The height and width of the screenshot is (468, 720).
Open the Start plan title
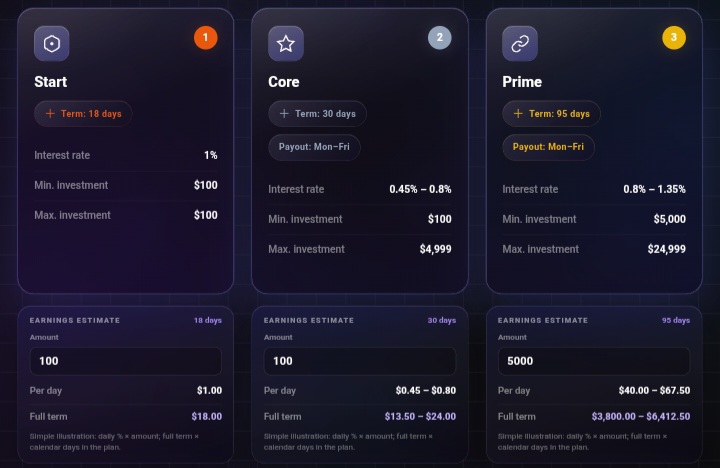pyautogui.click(x=51, y=82)
